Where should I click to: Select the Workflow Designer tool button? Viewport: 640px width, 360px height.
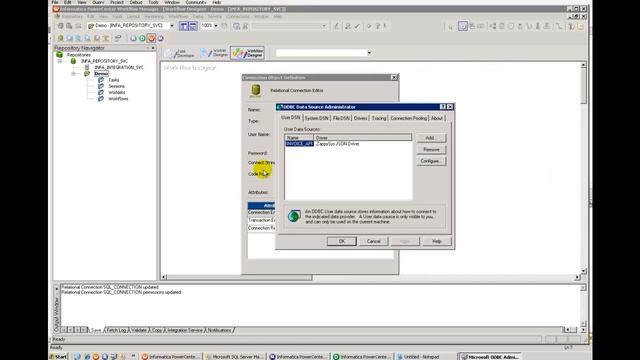[x=247, y=53]
